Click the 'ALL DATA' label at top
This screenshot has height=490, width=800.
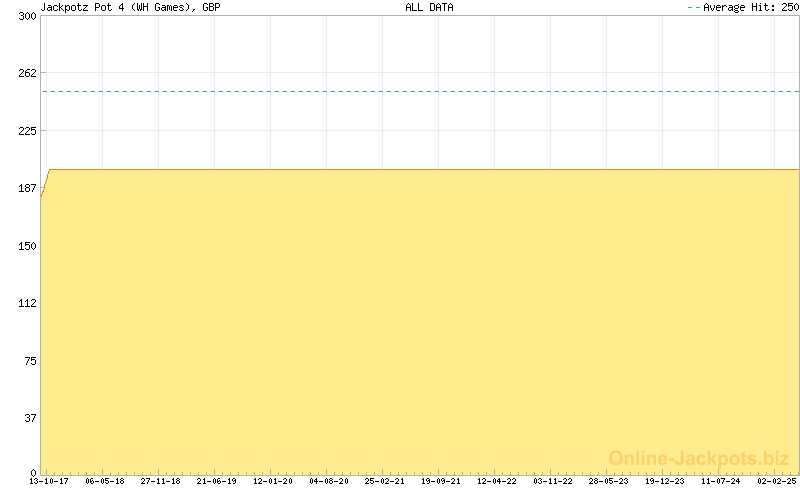coord(429,7)
